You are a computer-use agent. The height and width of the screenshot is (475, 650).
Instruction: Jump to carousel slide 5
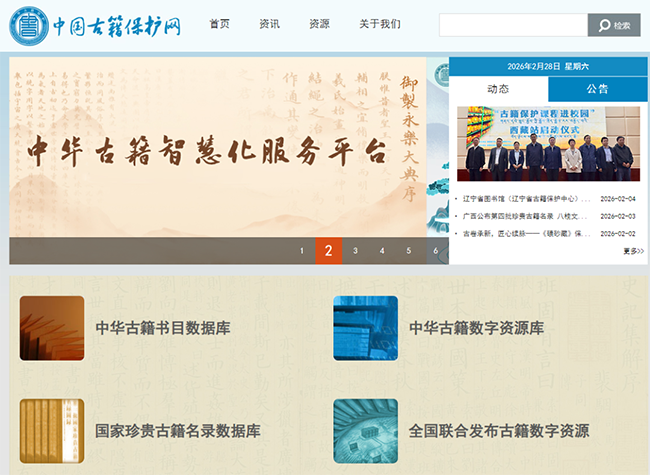tap(408, 251)
